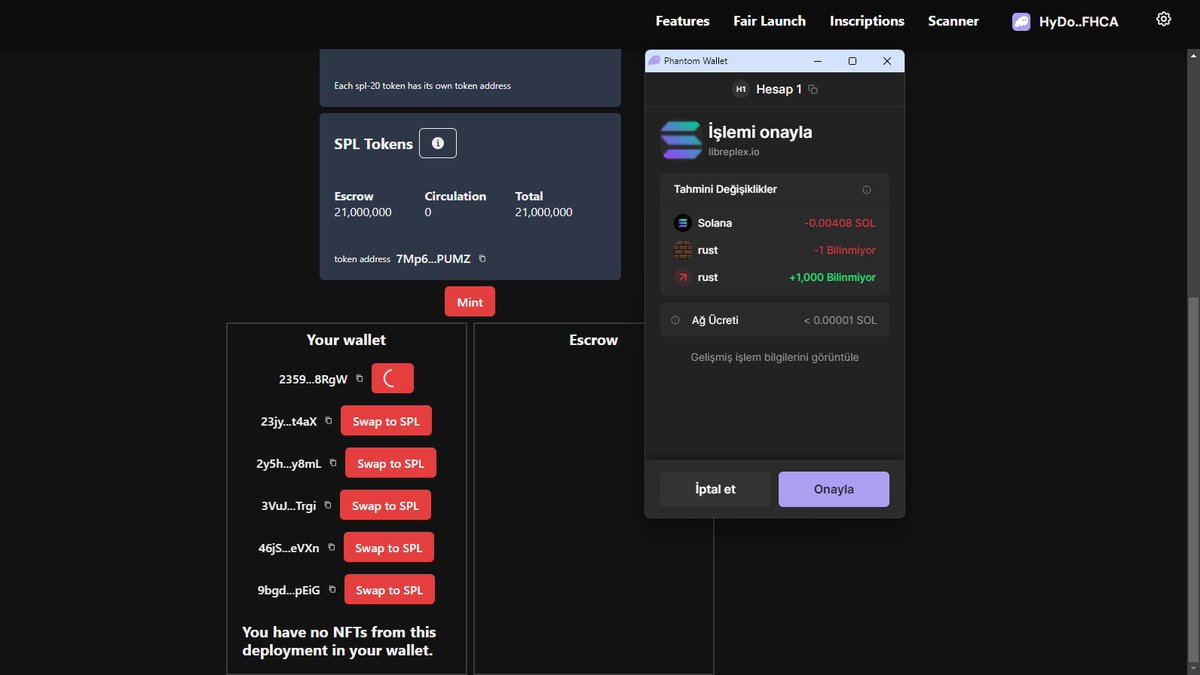Click the Escrow value 21,000,000
Image resolution: width=1200 pixels, height=675 pixels.
point(363,212)
